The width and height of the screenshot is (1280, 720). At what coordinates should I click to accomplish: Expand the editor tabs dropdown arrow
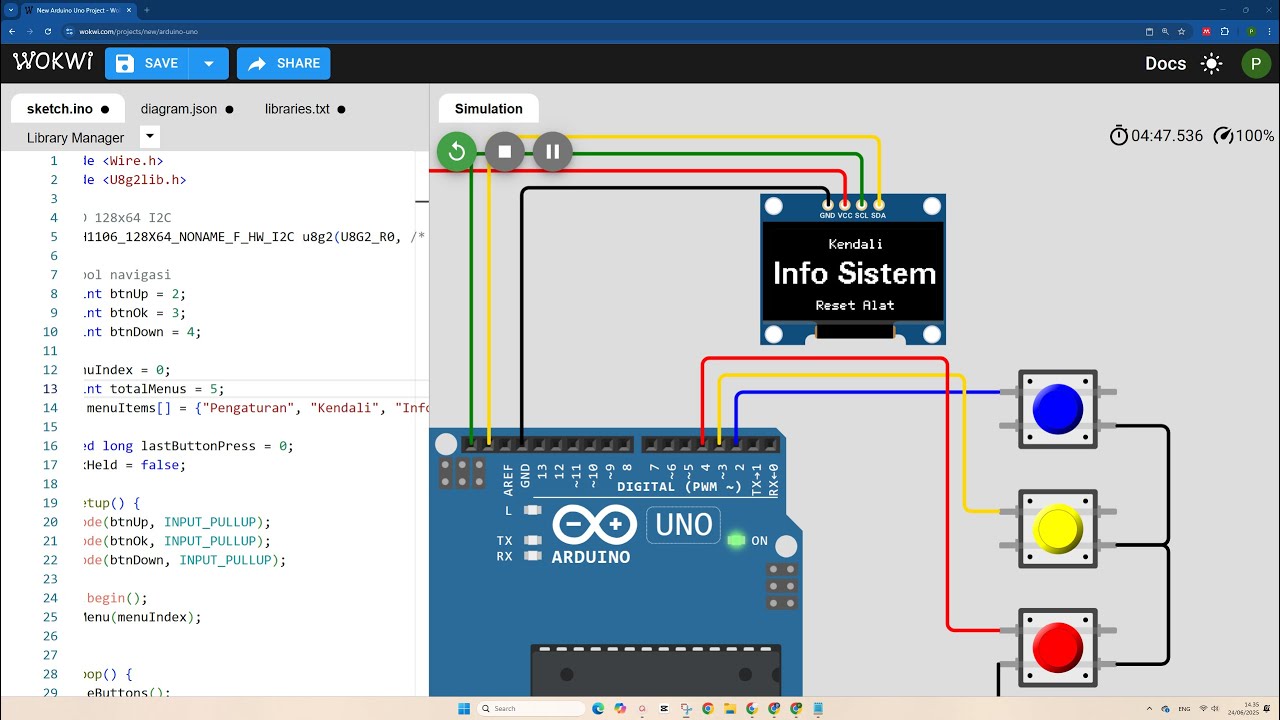(x=149, y=136)
